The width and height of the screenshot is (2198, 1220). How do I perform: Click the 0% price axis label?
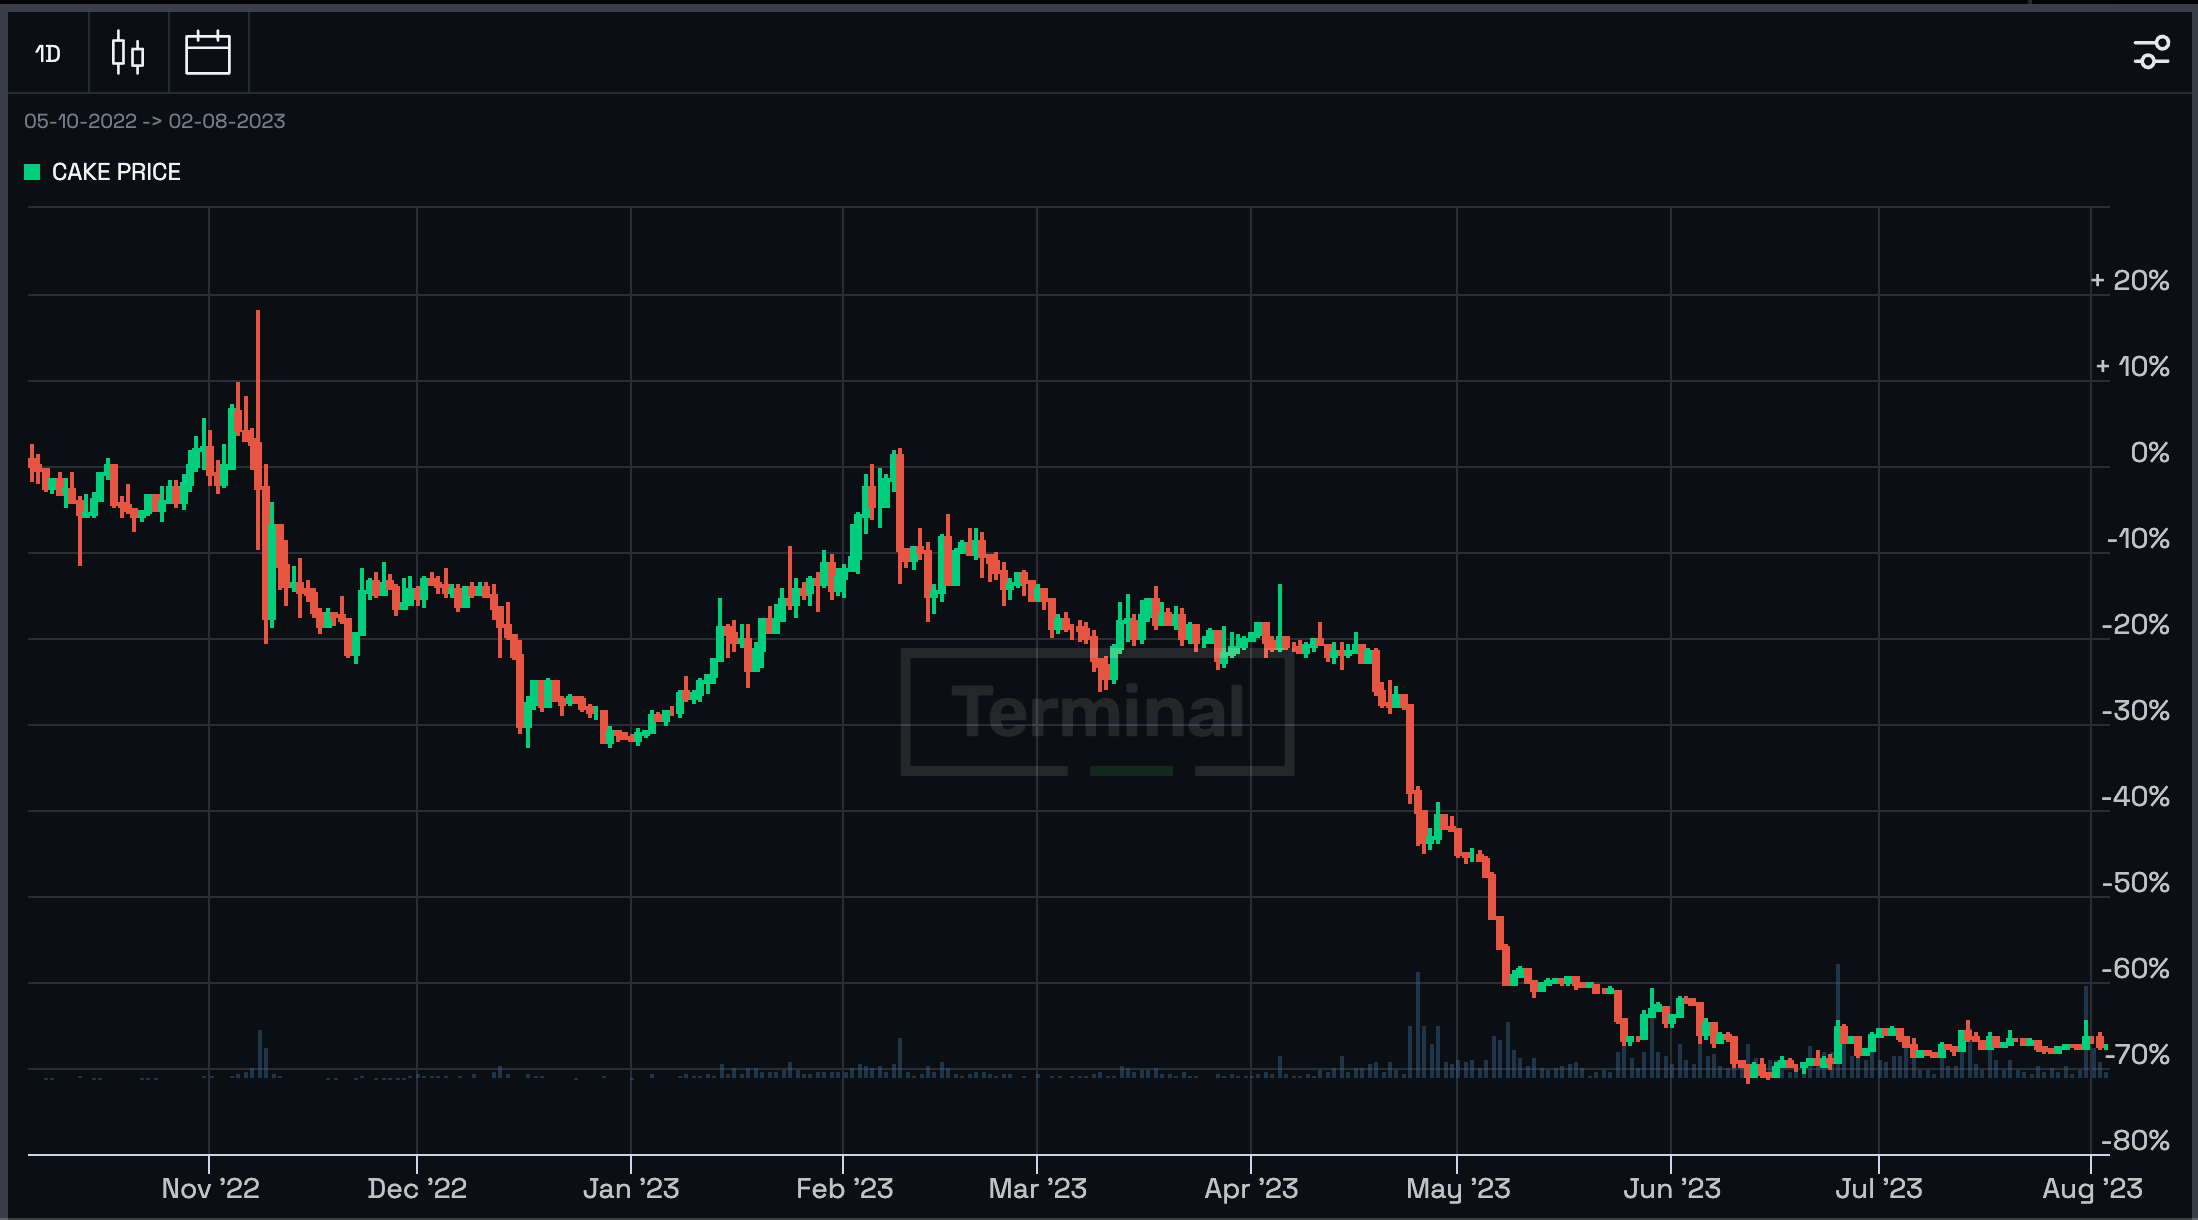(2150, 453)
